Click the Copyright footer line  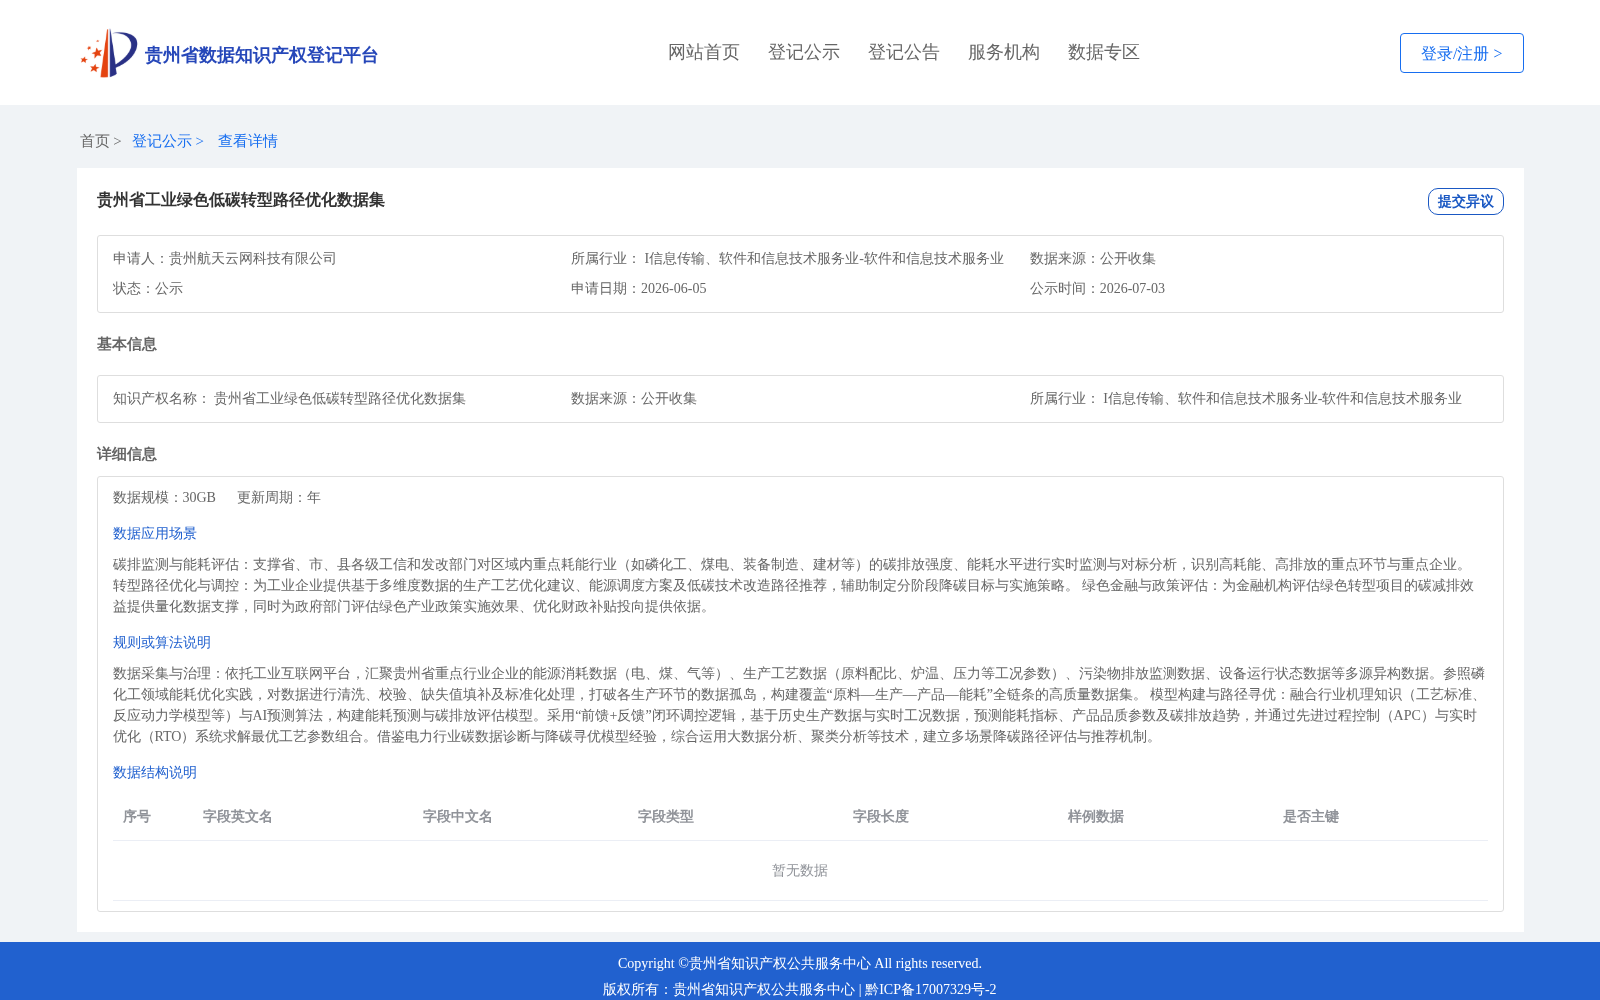click(800, 963)
